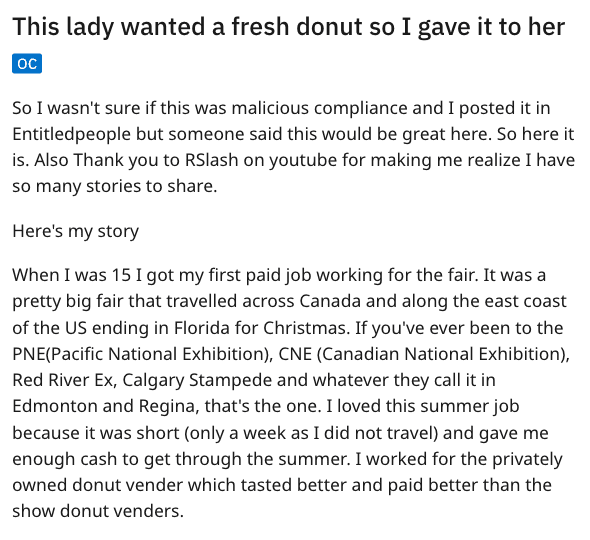Click the word 'Christmas' in the story
The image size is (590, 540).
306,328
